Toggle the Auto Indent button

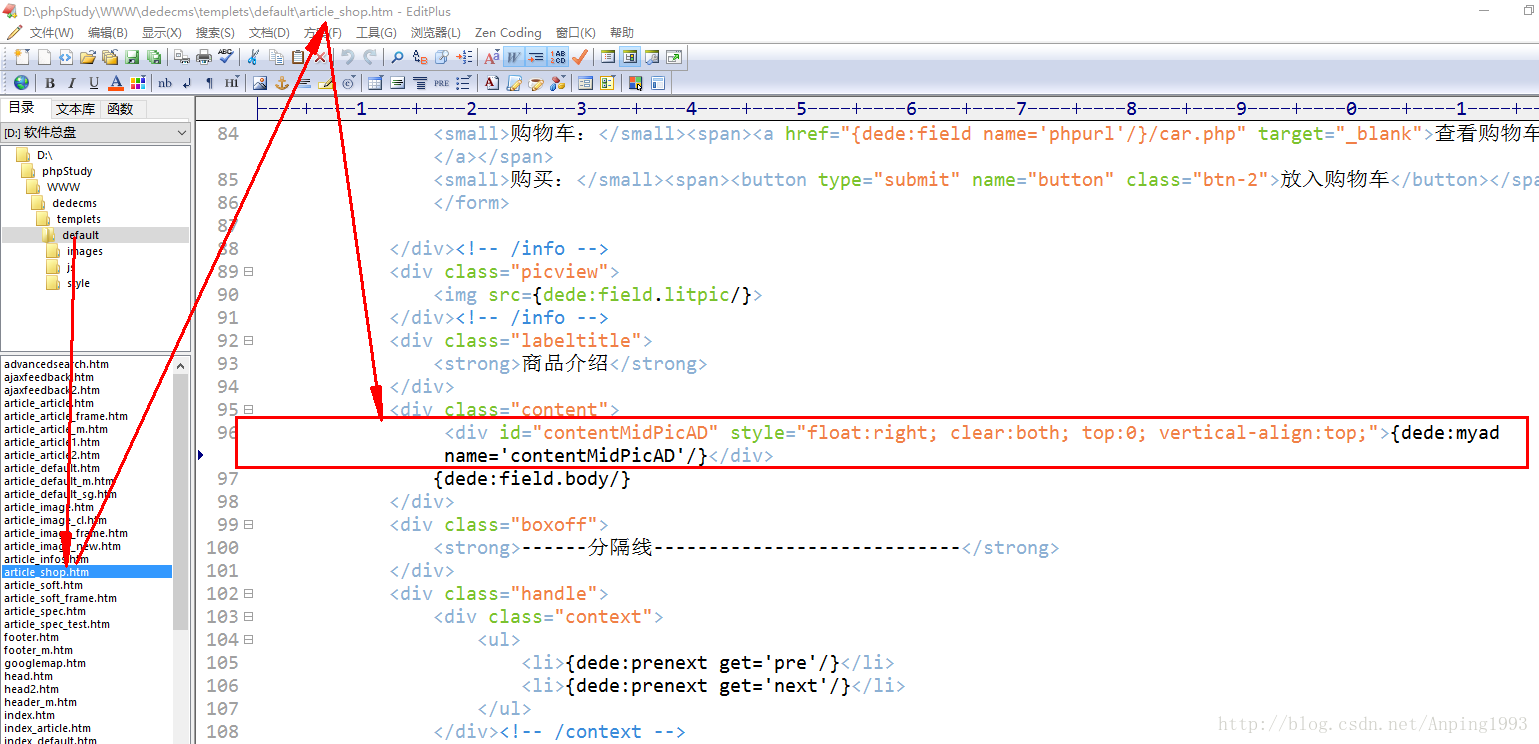click(x=536, y=57)
